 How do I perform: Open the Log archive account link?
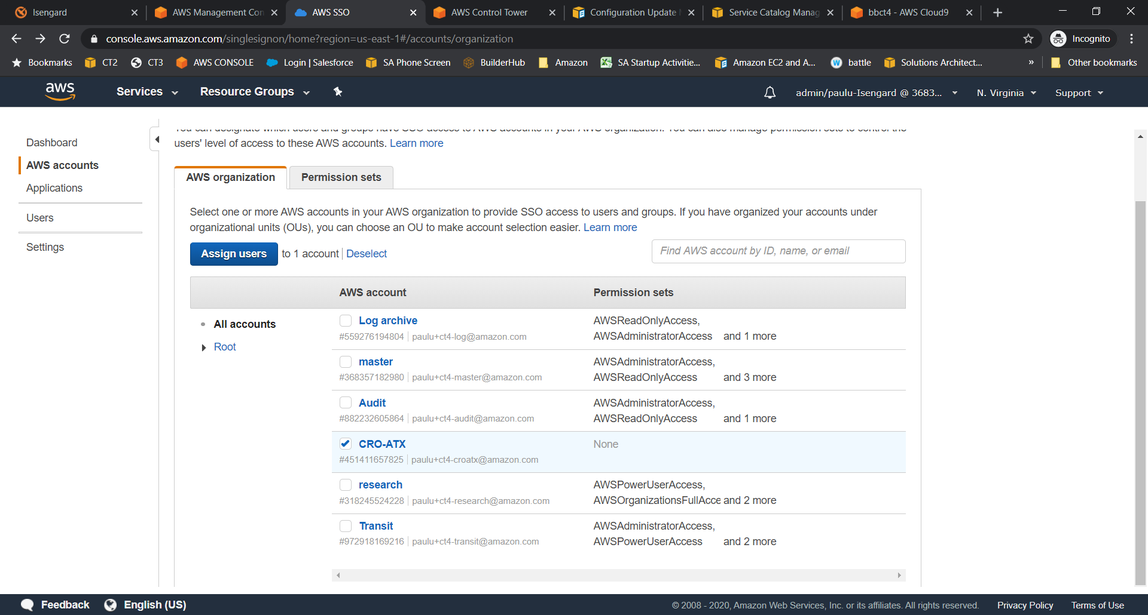pos(388,321)
